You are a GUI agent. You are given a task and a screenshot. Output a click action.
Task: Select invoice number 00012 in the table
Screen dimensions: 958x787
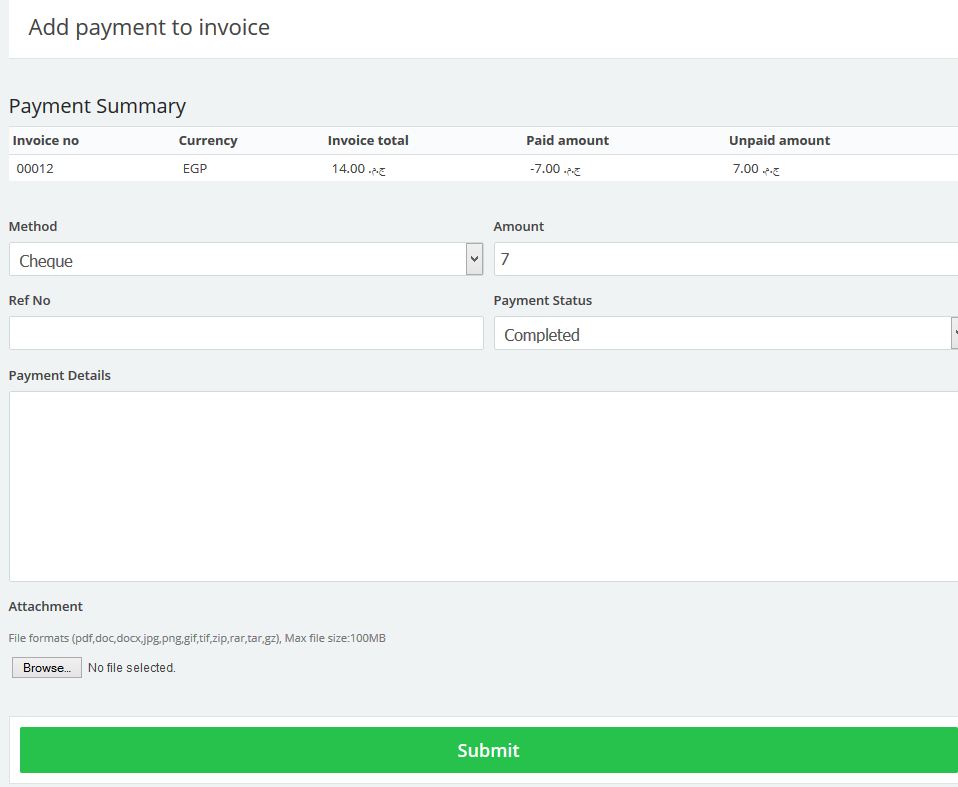35,169
